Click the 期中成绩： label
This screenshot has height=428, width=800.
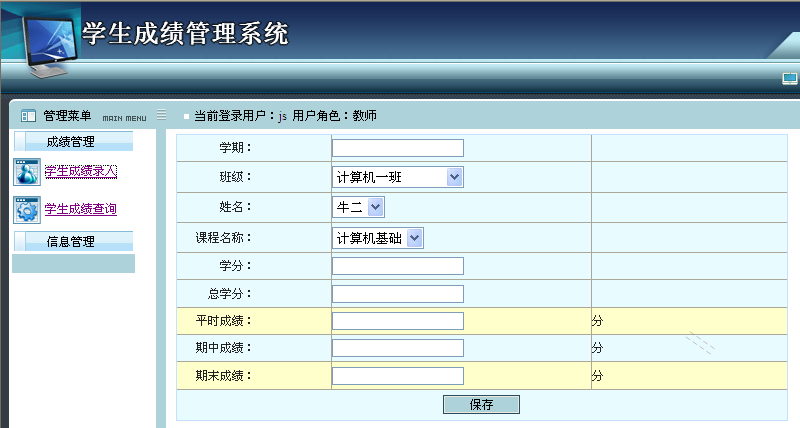[223, 348]
